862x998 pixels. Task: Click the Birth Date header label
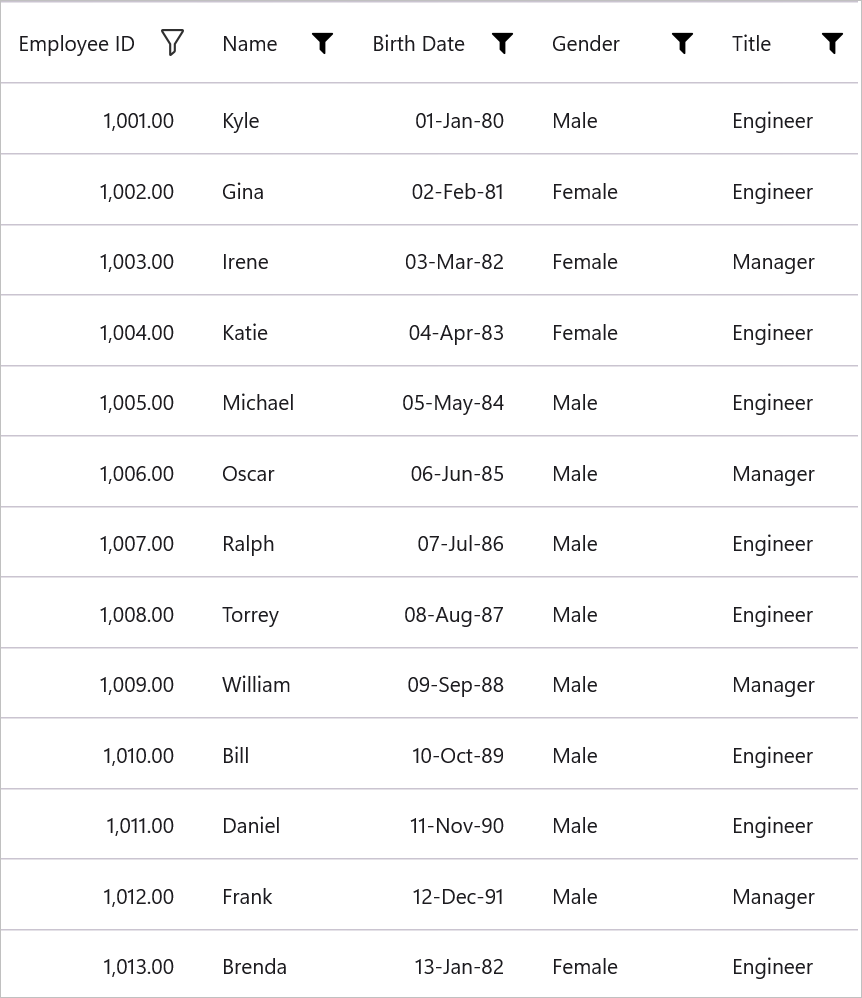point(418,44)
